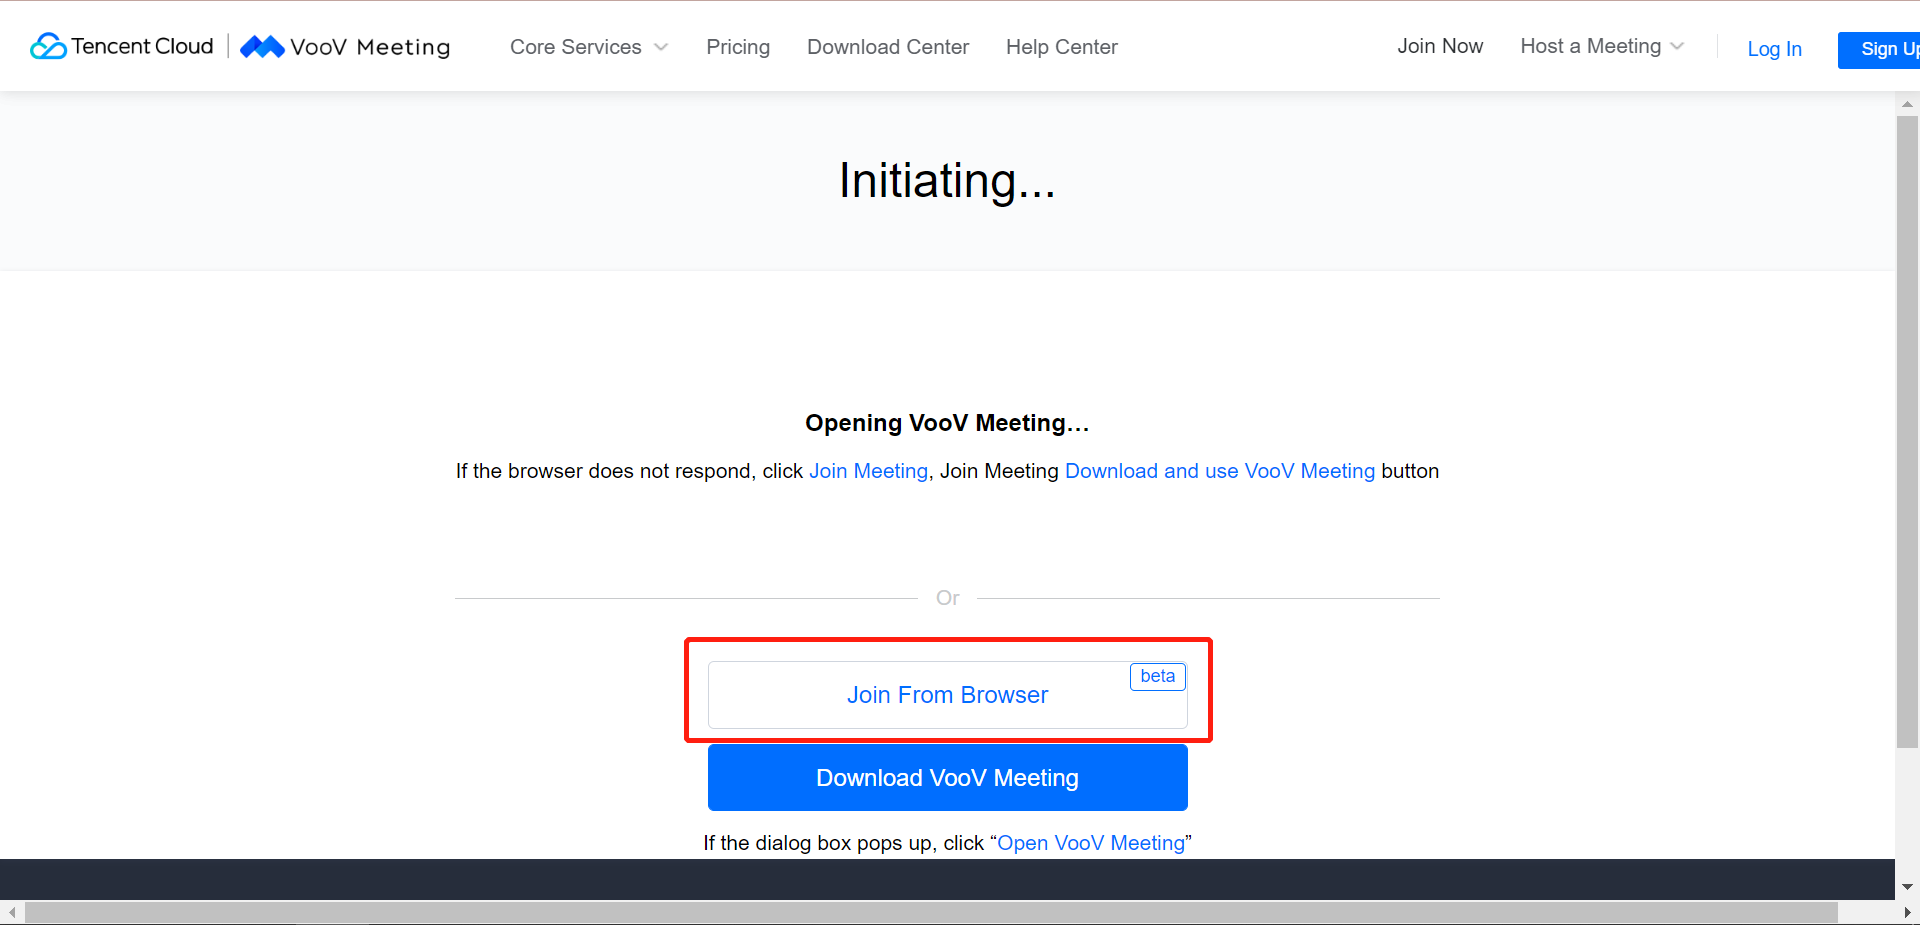This screenshot has width=1920, height=925.
Task: Click the scroll left arrow
Action: point(11,912)
